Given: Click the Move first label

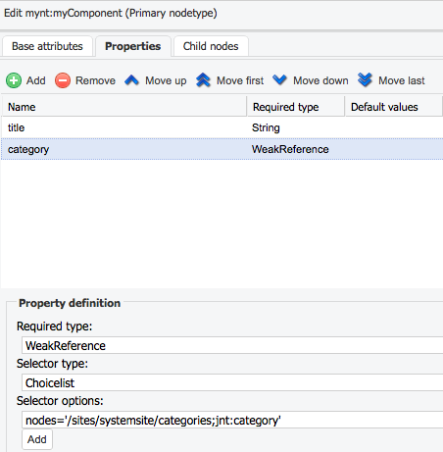Looking at the screenshot, I should coord(240,80).
